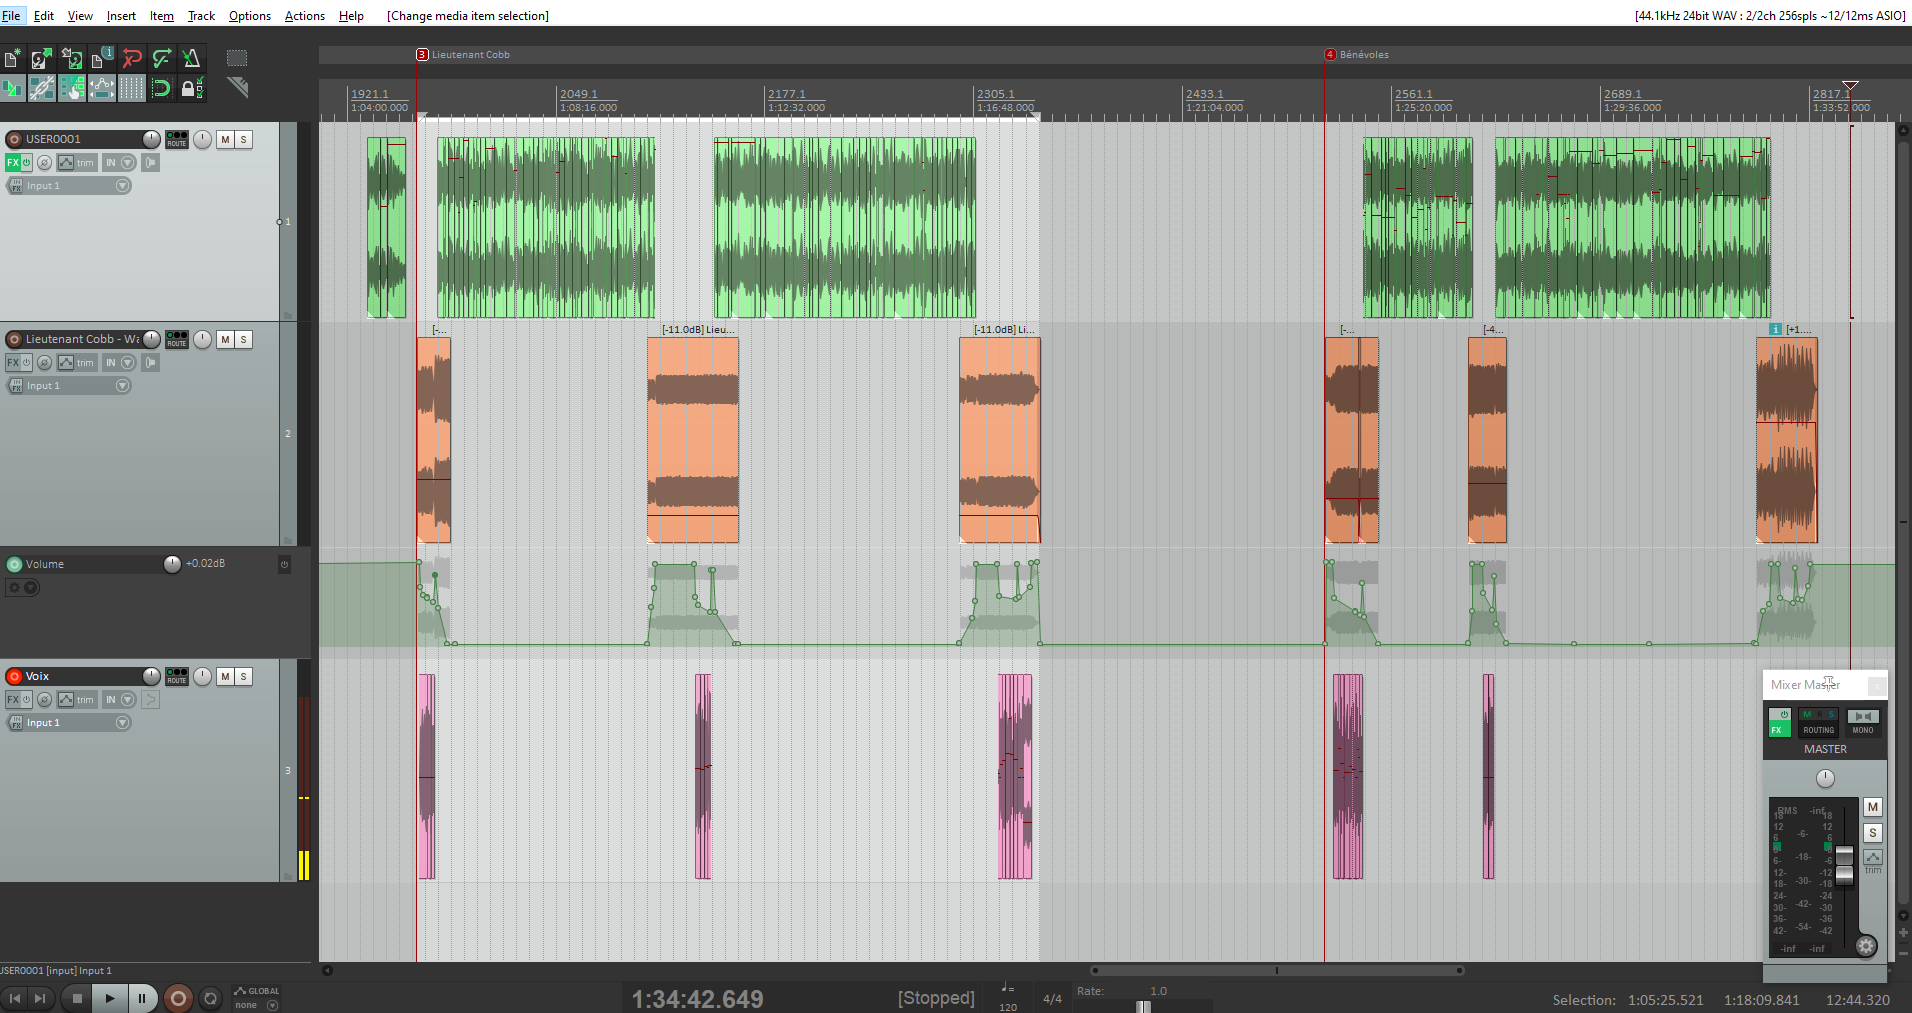Toggle snap magnet toolbar icon
This screenshot has height=1013, width=1912.
pos(161,88)
